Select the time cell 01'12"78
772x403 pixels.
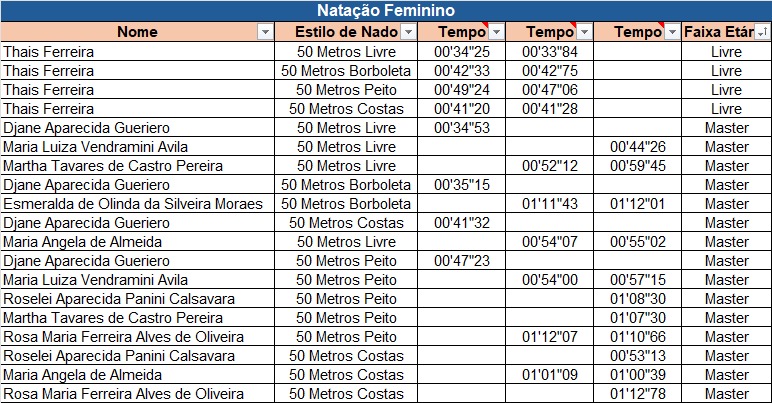tap(638, 394)
